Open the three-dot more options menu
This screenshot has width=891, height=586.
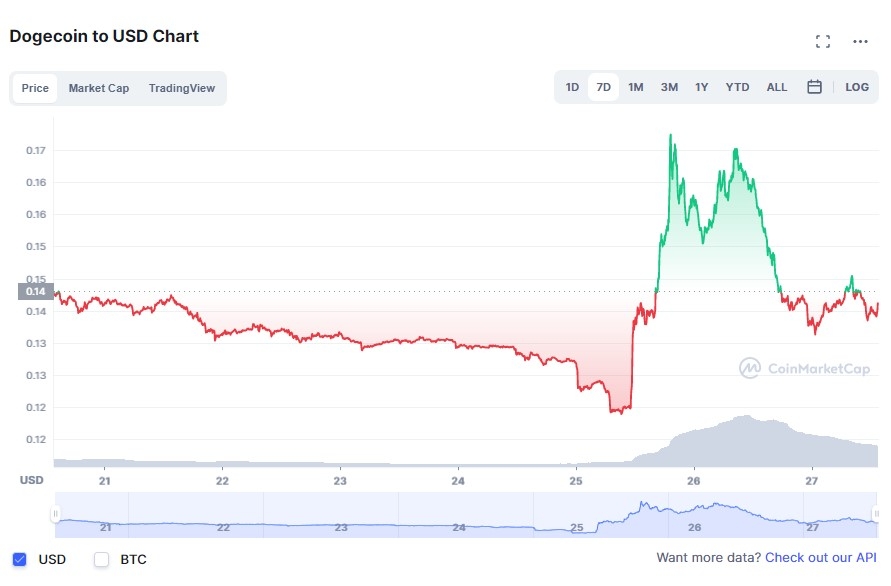coord(860,41)
